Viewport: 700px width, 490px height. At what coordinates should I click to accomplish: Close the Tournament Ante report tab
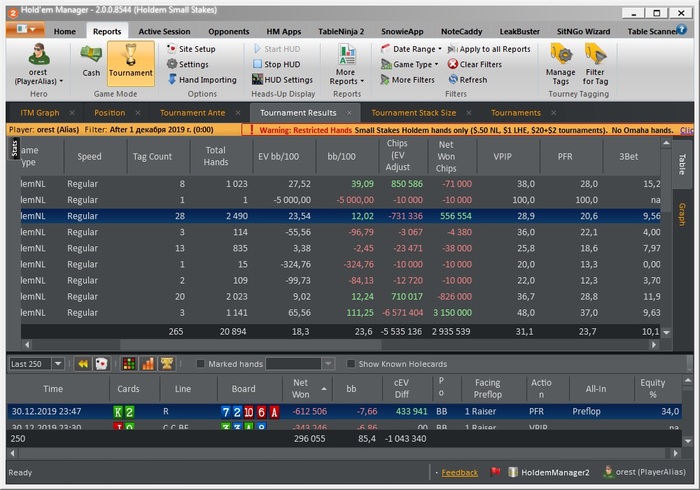[x=238, y=113]
